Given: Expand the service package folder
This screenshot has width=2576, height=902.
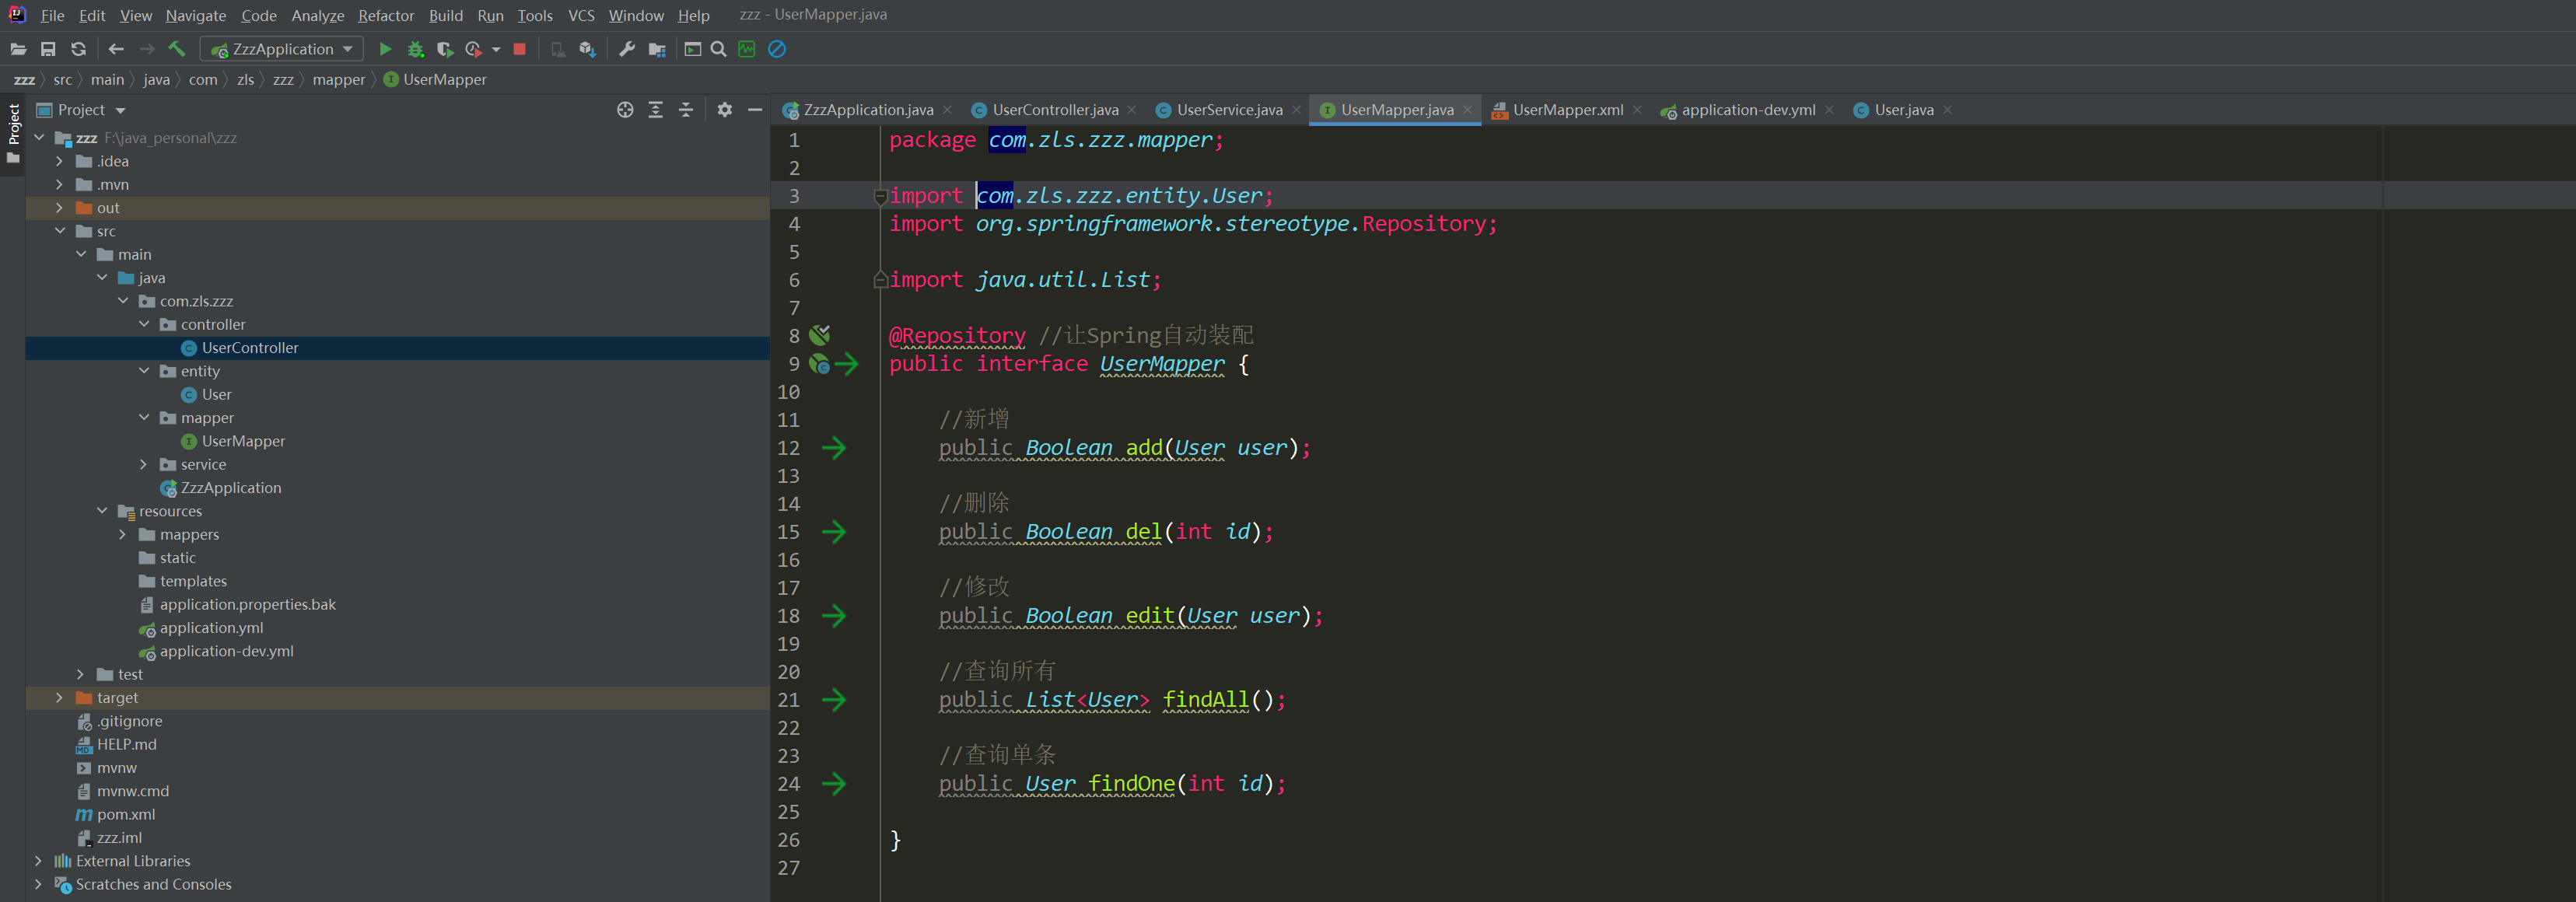Looking at the screenshot, I should 144,465.
